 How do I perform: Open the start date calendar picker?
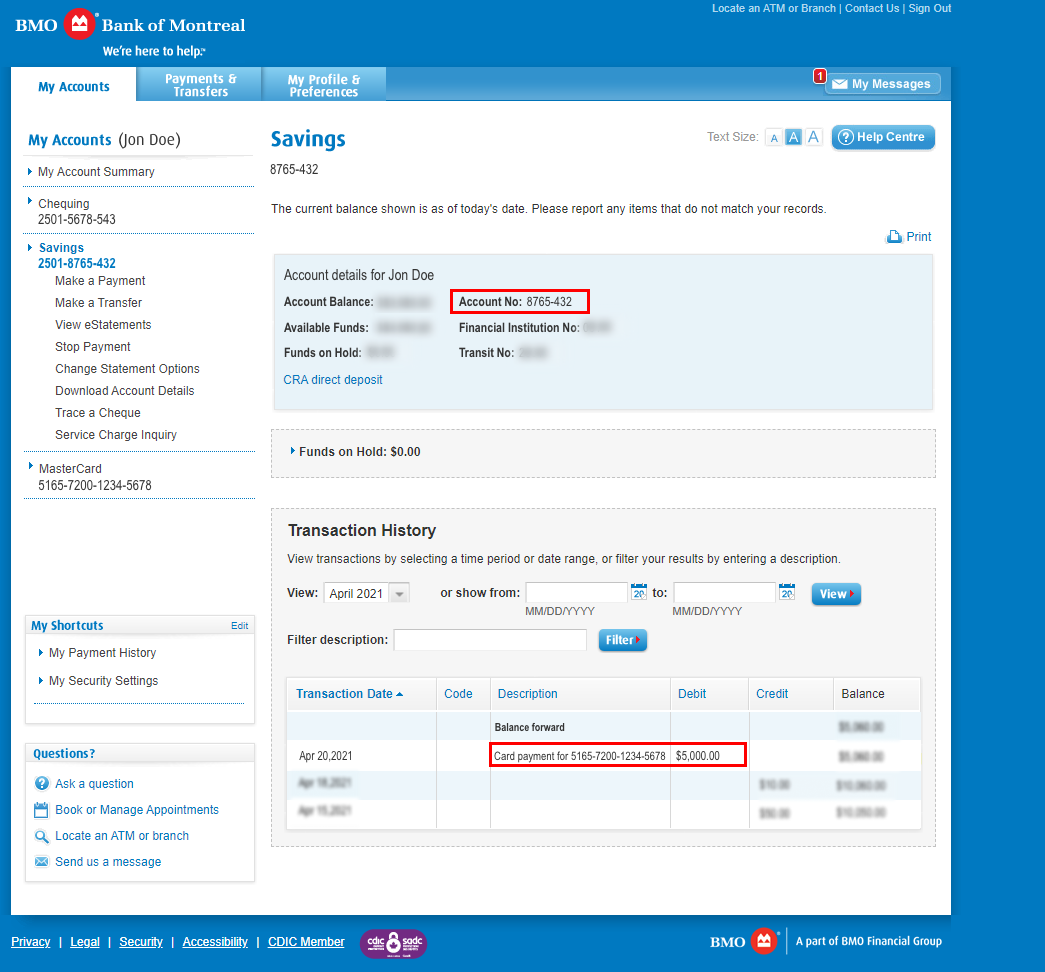(639, 593)
